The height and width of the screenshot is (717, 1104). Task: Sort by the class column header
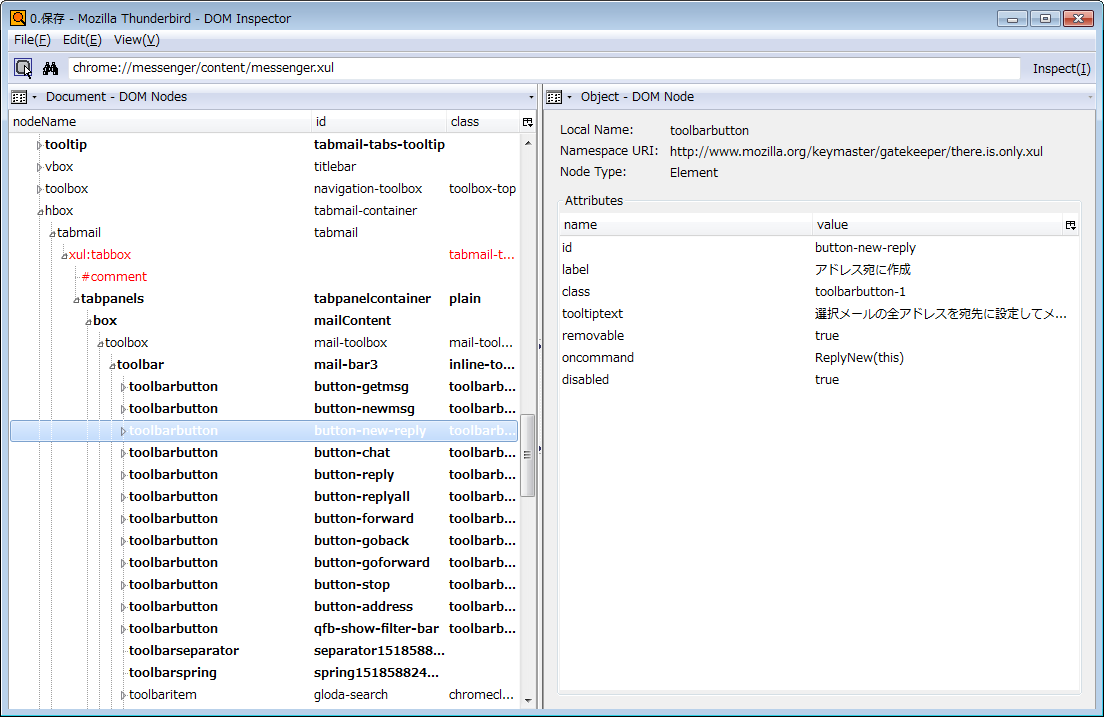(484, 122)
